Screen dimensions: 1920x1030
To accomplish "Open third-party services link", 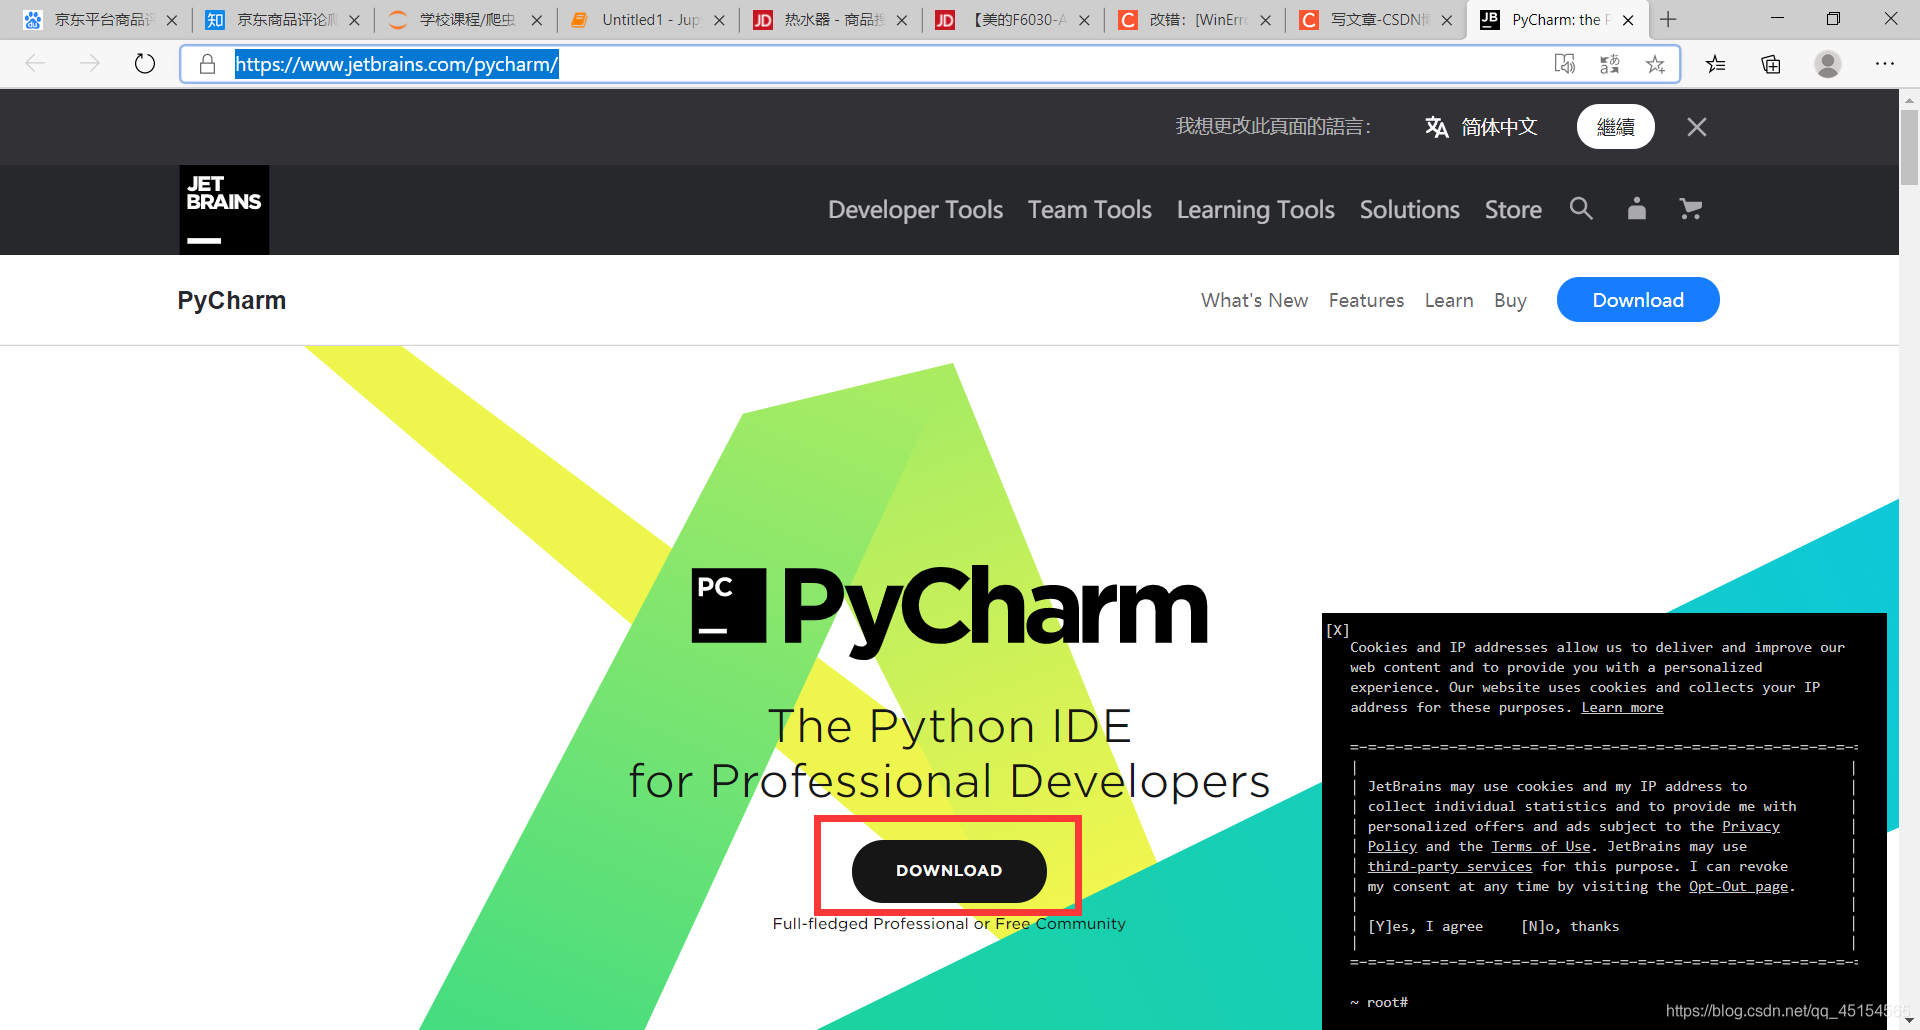I will pyautogui.click(x=1449, y=867).
